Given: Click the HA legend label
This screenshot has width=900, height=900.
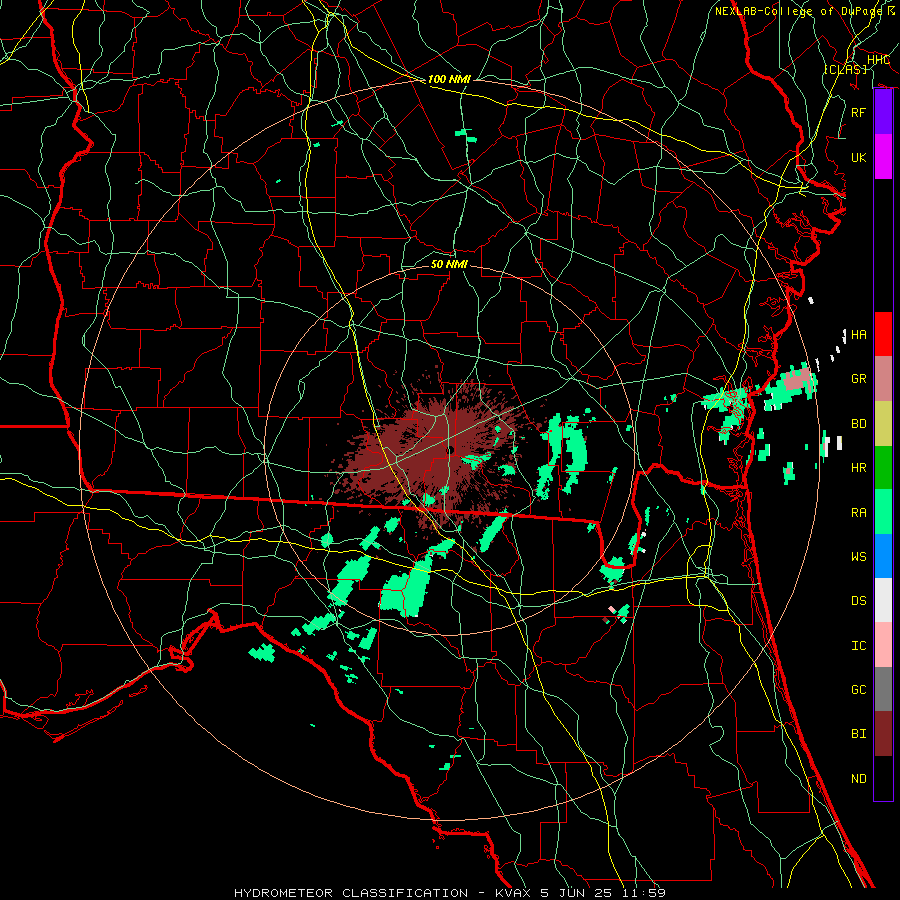Looking at the screenshot, I should pyautogui.click(x=858, y=335).
